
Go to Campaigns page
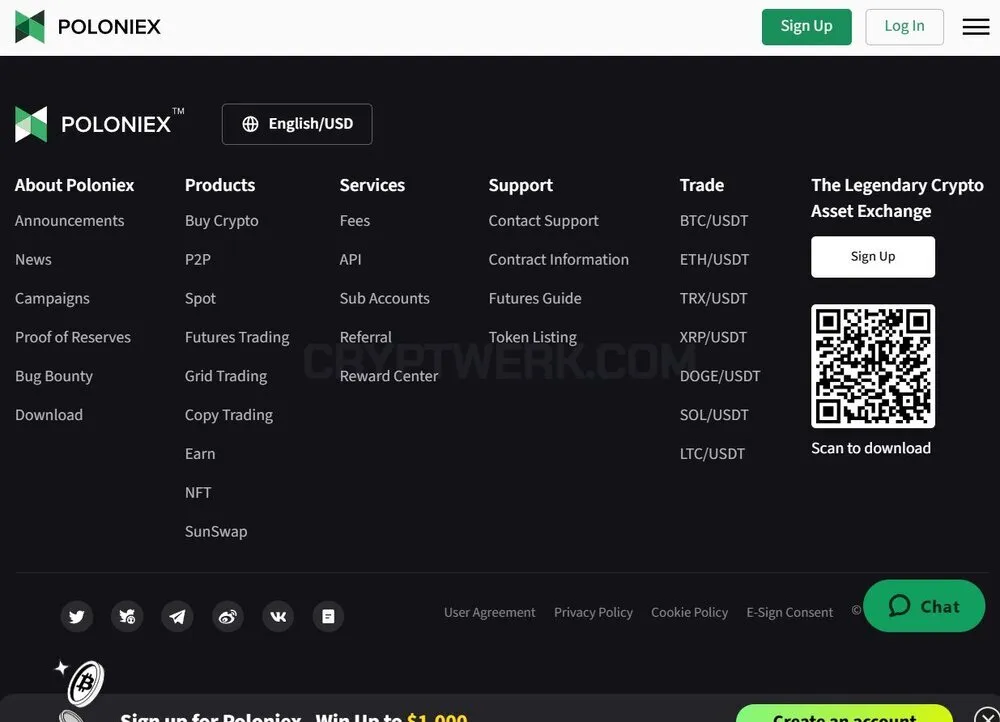(x=52, y=298)
